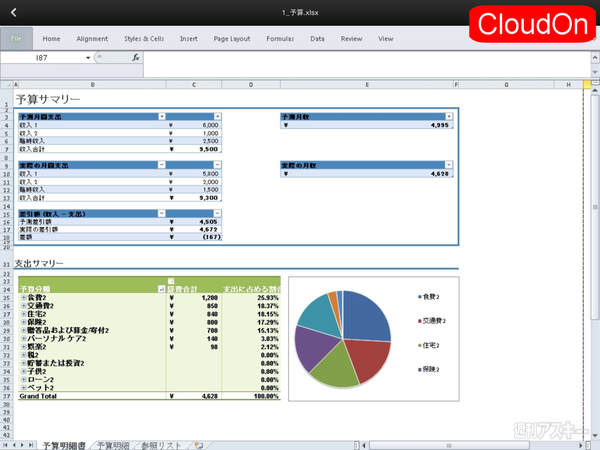
Task: Switch to the 予算明細書 sheet tab
Action: click(x=64, y=445)
